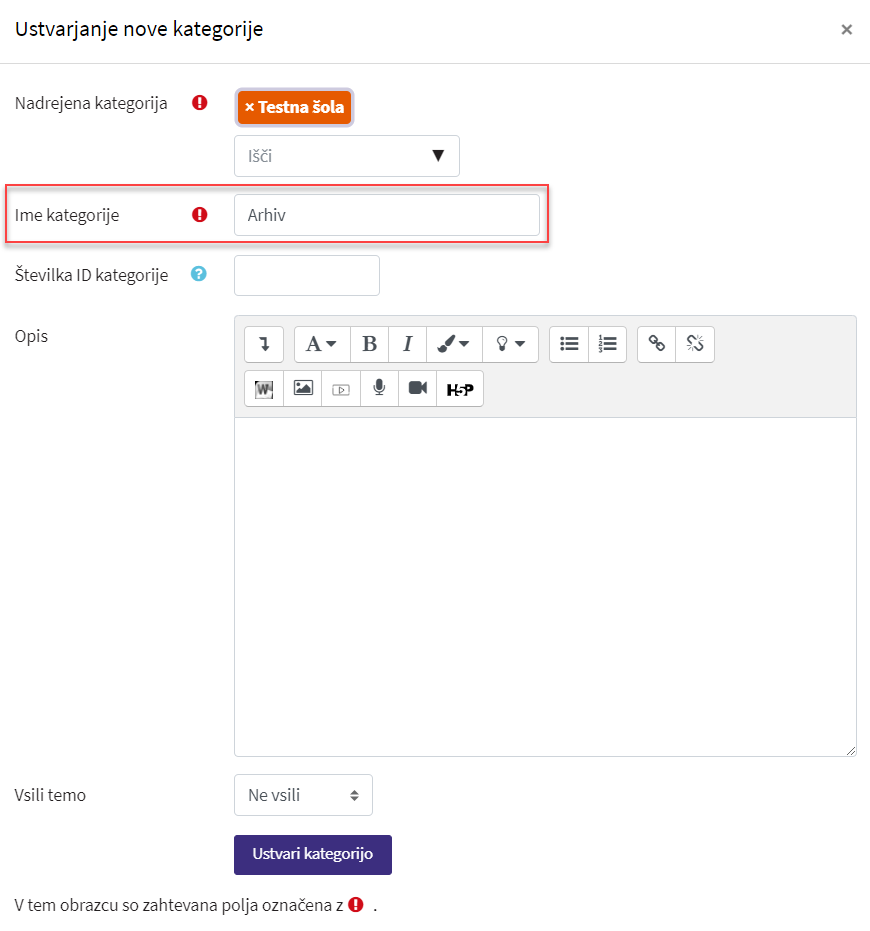Show more editor toolbar buttons
870x931 pixels.
264,344
